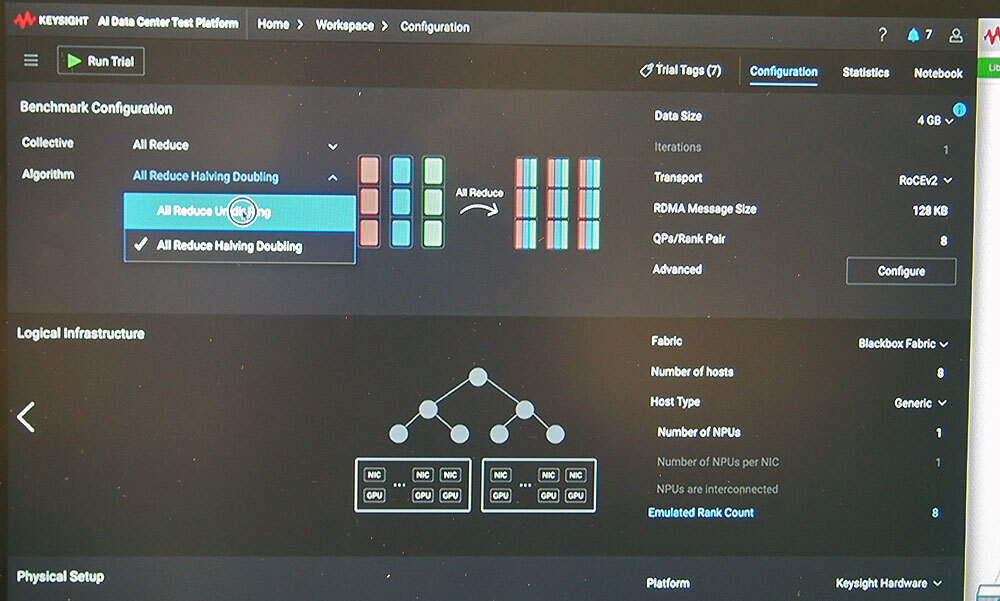Open the user account icon

[955, 35]
